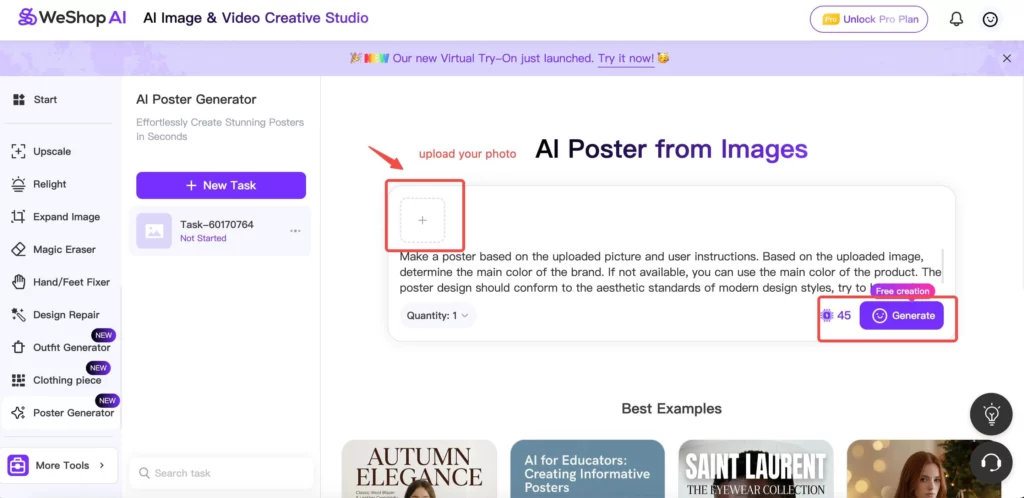Click the Expand Image crop icon
1024x498 pixels.
click(x=18, y=217)
